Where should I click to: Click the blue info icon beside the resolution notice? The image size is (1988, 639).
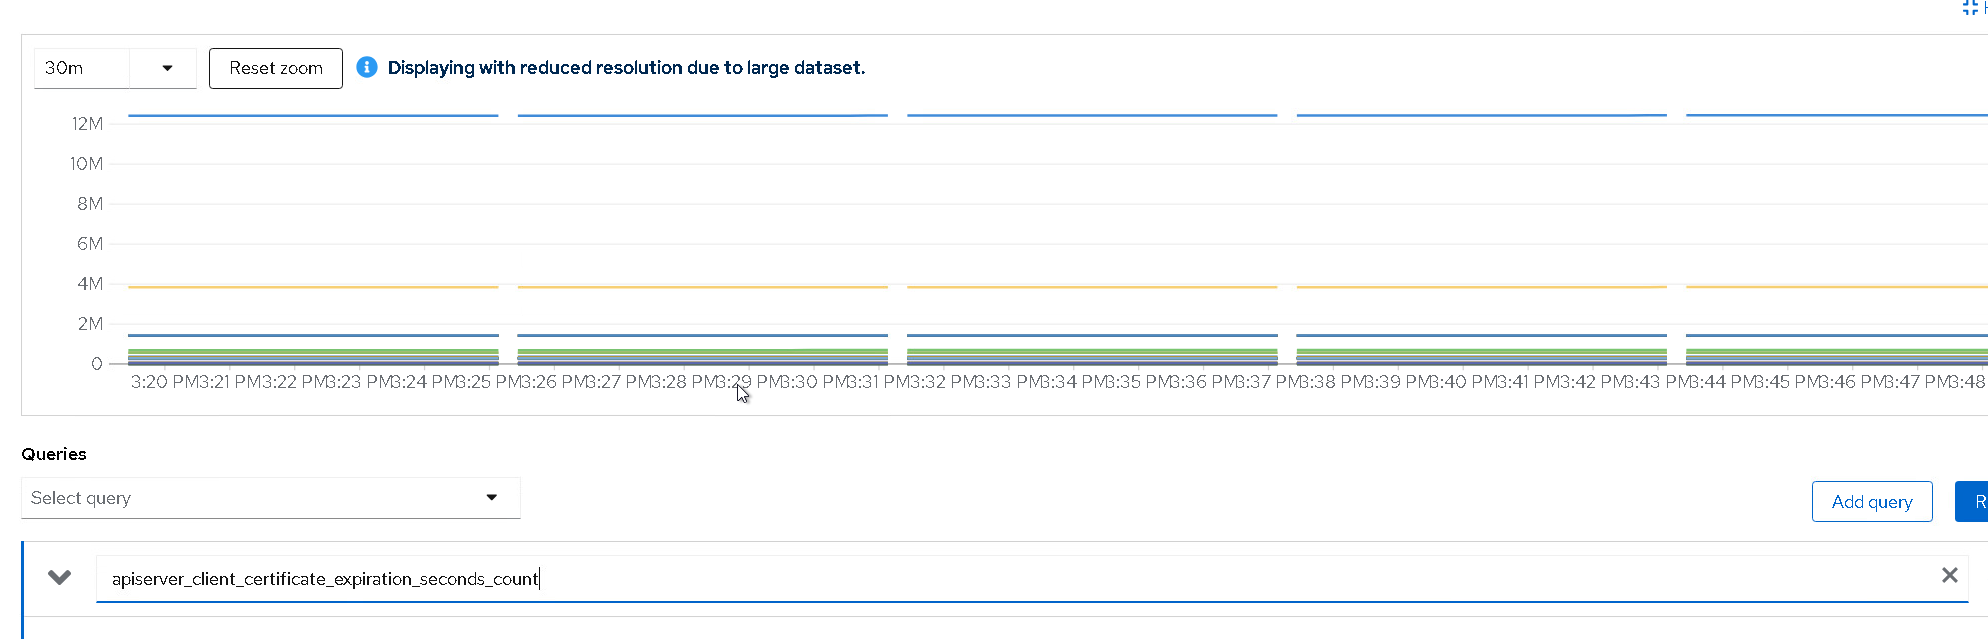(x=367, y=67)
